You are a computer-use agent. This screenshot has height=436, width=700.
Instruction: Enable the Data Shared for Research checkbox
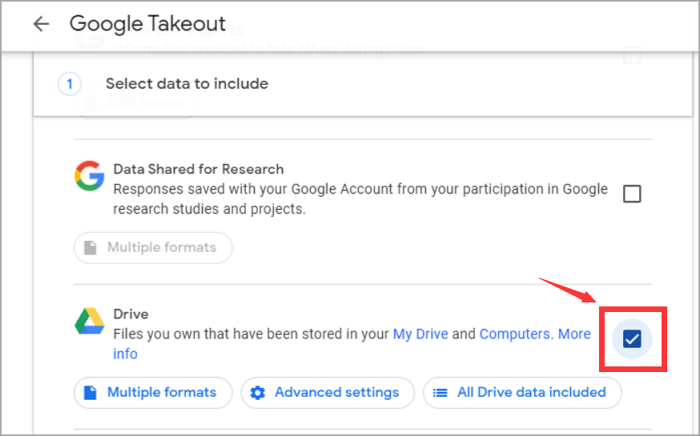631,194
